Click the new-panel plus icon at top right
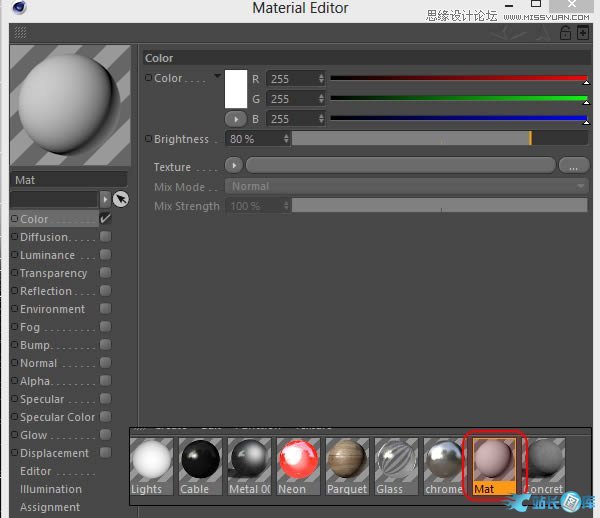The width and height of the screenshot is (600, 518). click(x=583, y=33)
